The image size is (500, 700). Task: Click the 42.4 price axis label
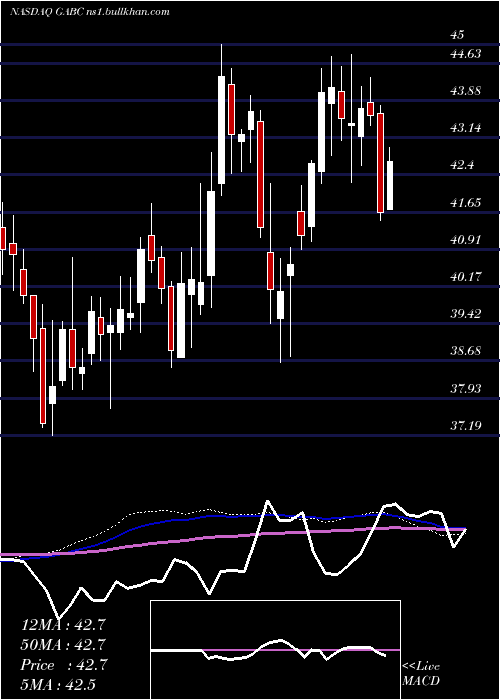tap(462, 165)
